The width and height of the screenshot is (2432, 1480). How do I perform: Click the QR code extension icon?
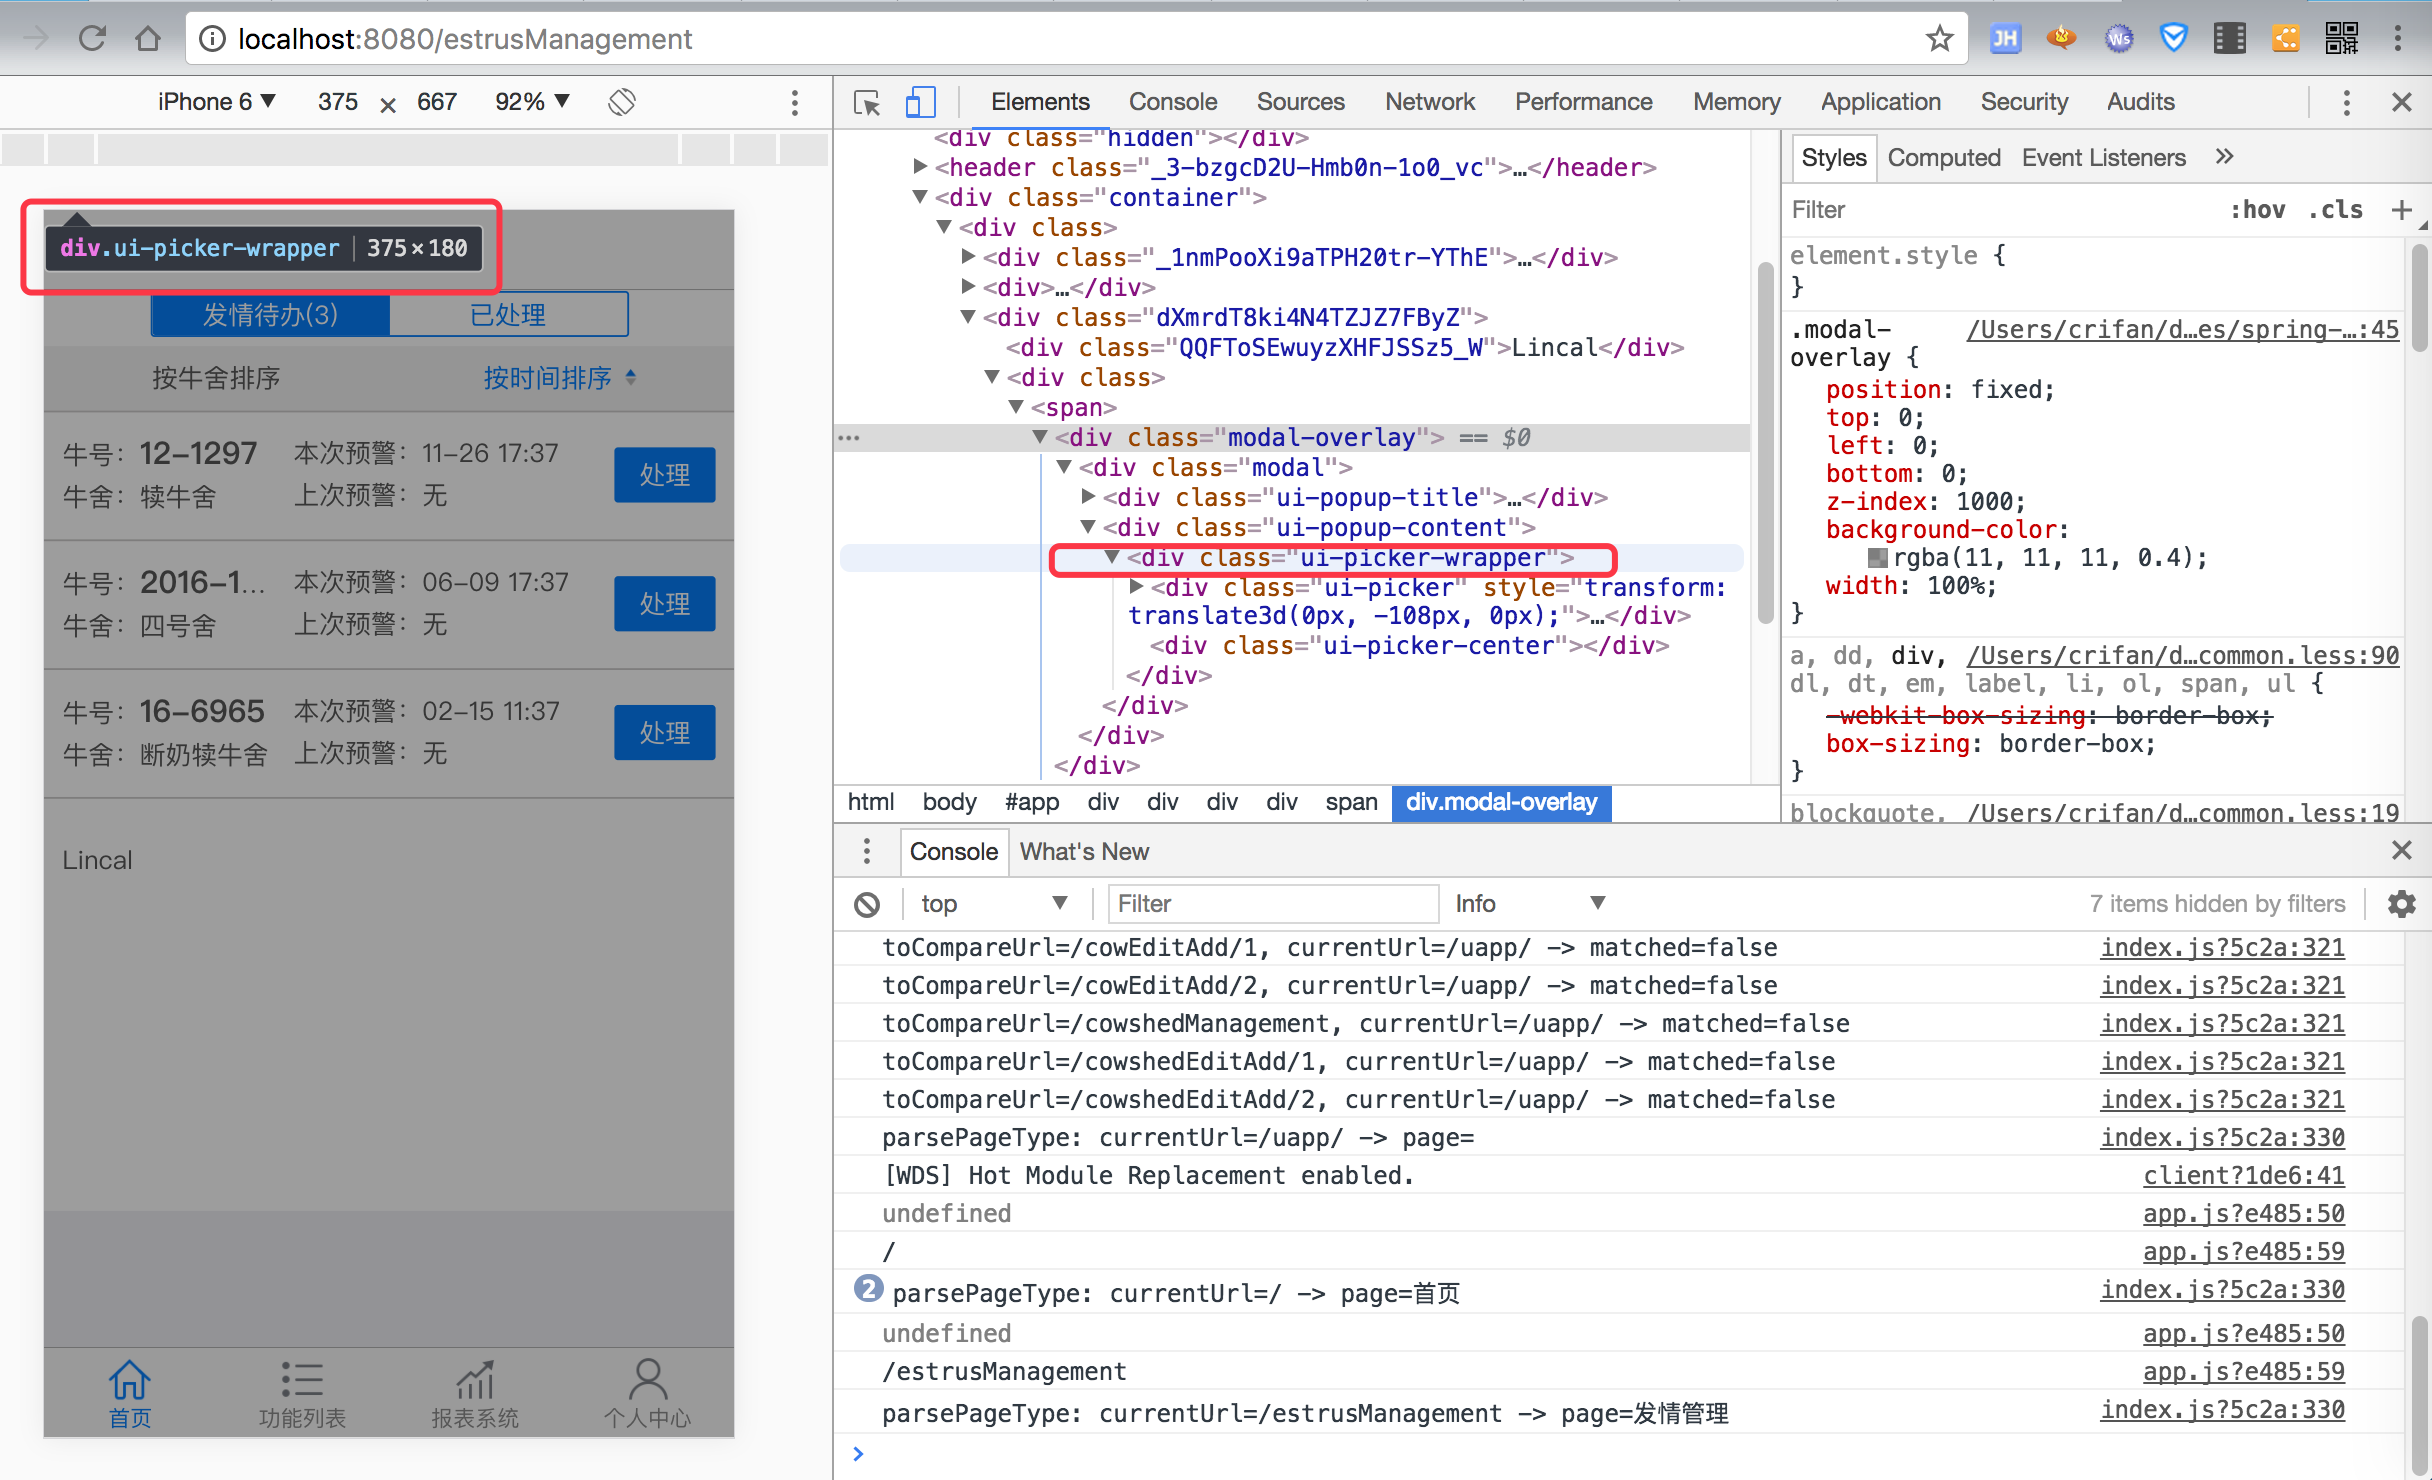tap(2342, 39)
